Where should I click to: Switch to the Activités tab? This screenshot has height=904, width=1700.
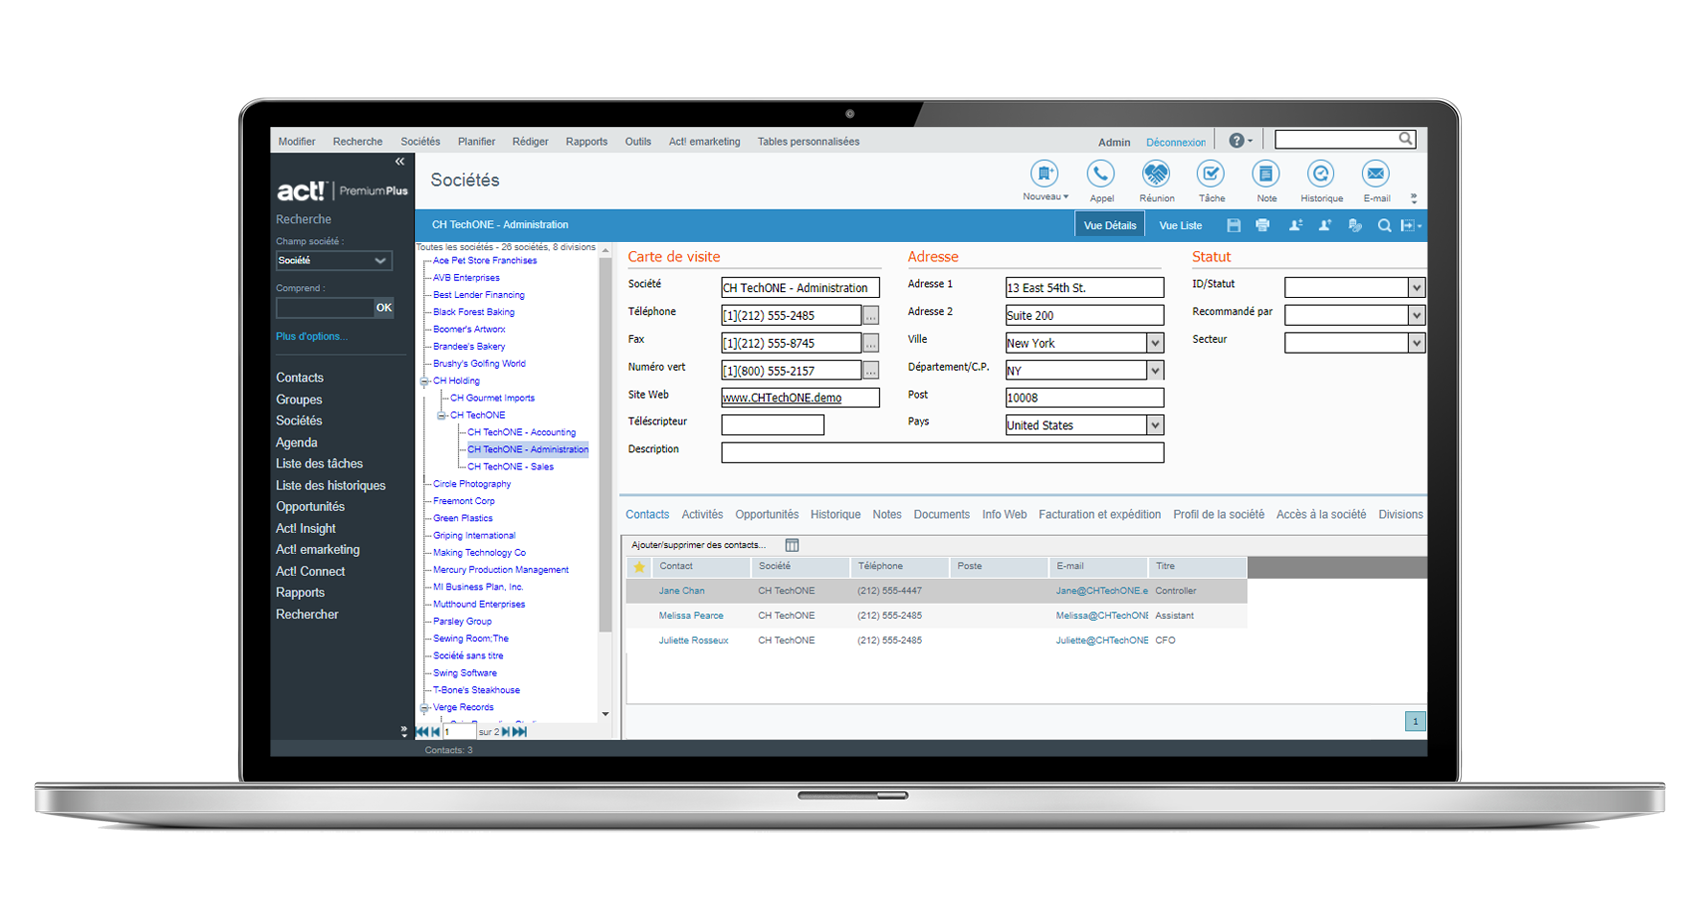(702, 515)
